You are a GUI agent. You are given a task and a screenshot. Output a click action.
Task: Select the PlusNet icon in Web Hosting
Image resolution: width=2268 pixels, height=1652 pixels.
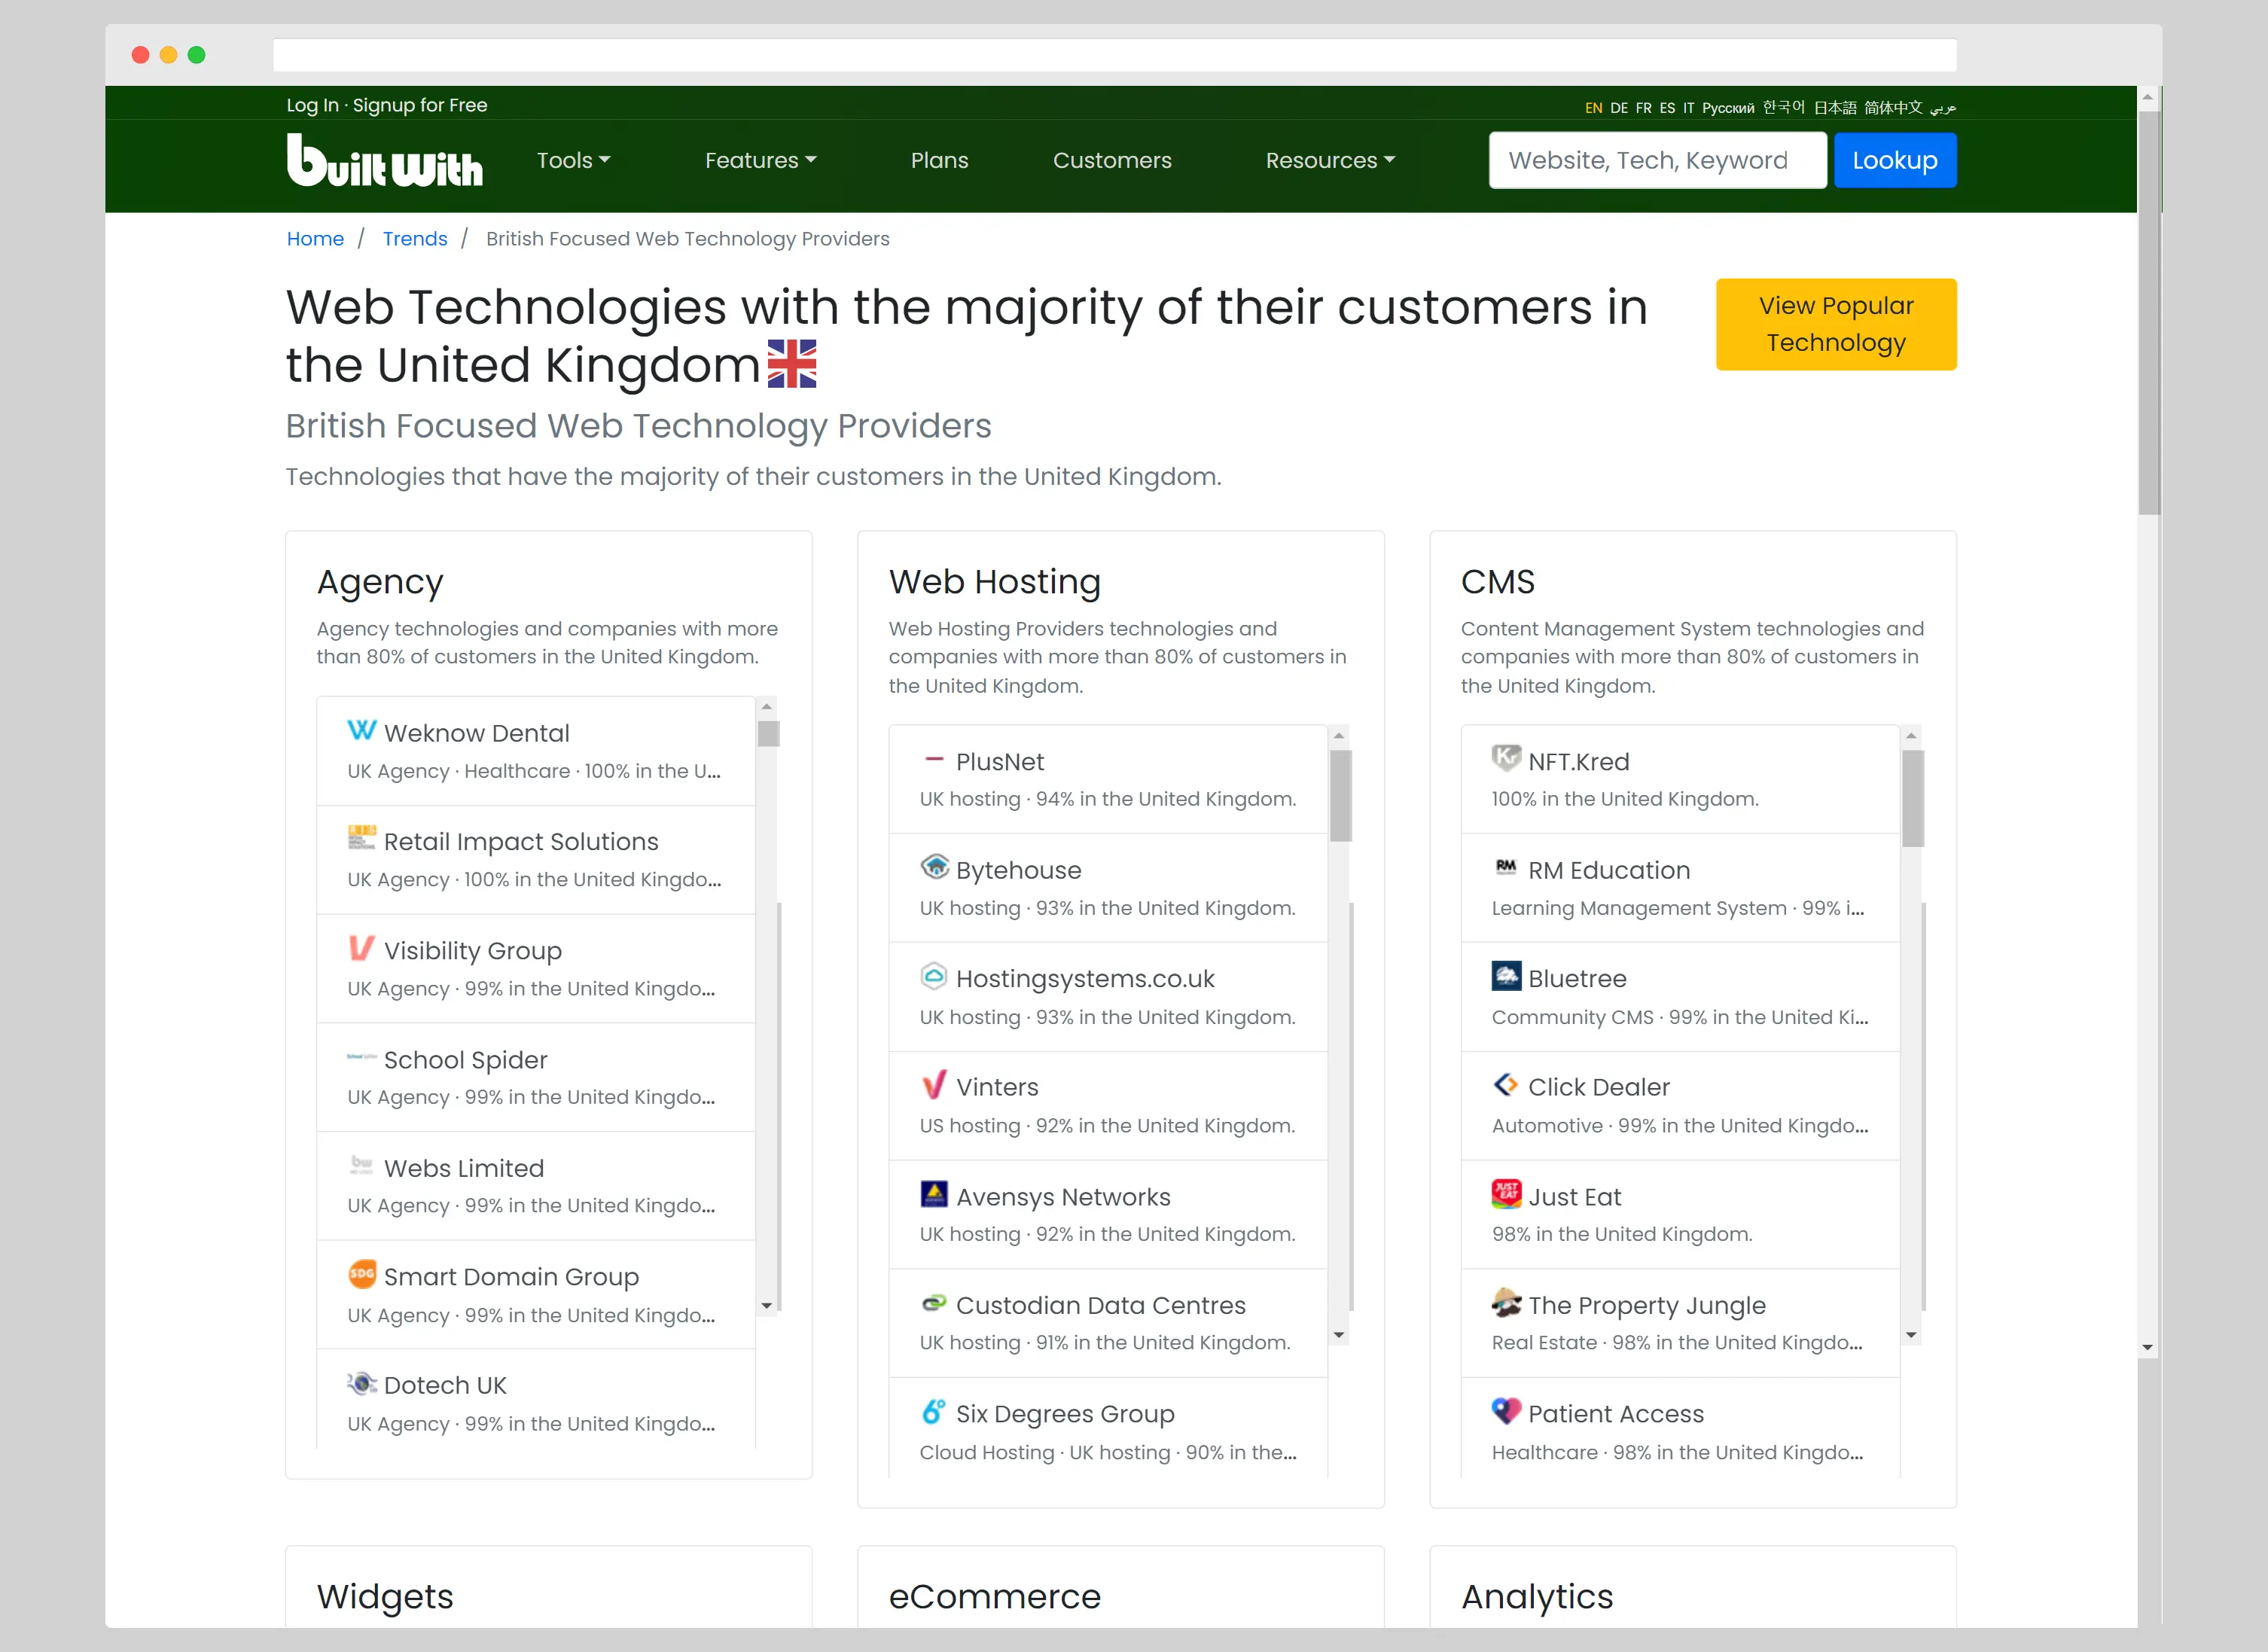click(x=934, y=760)
